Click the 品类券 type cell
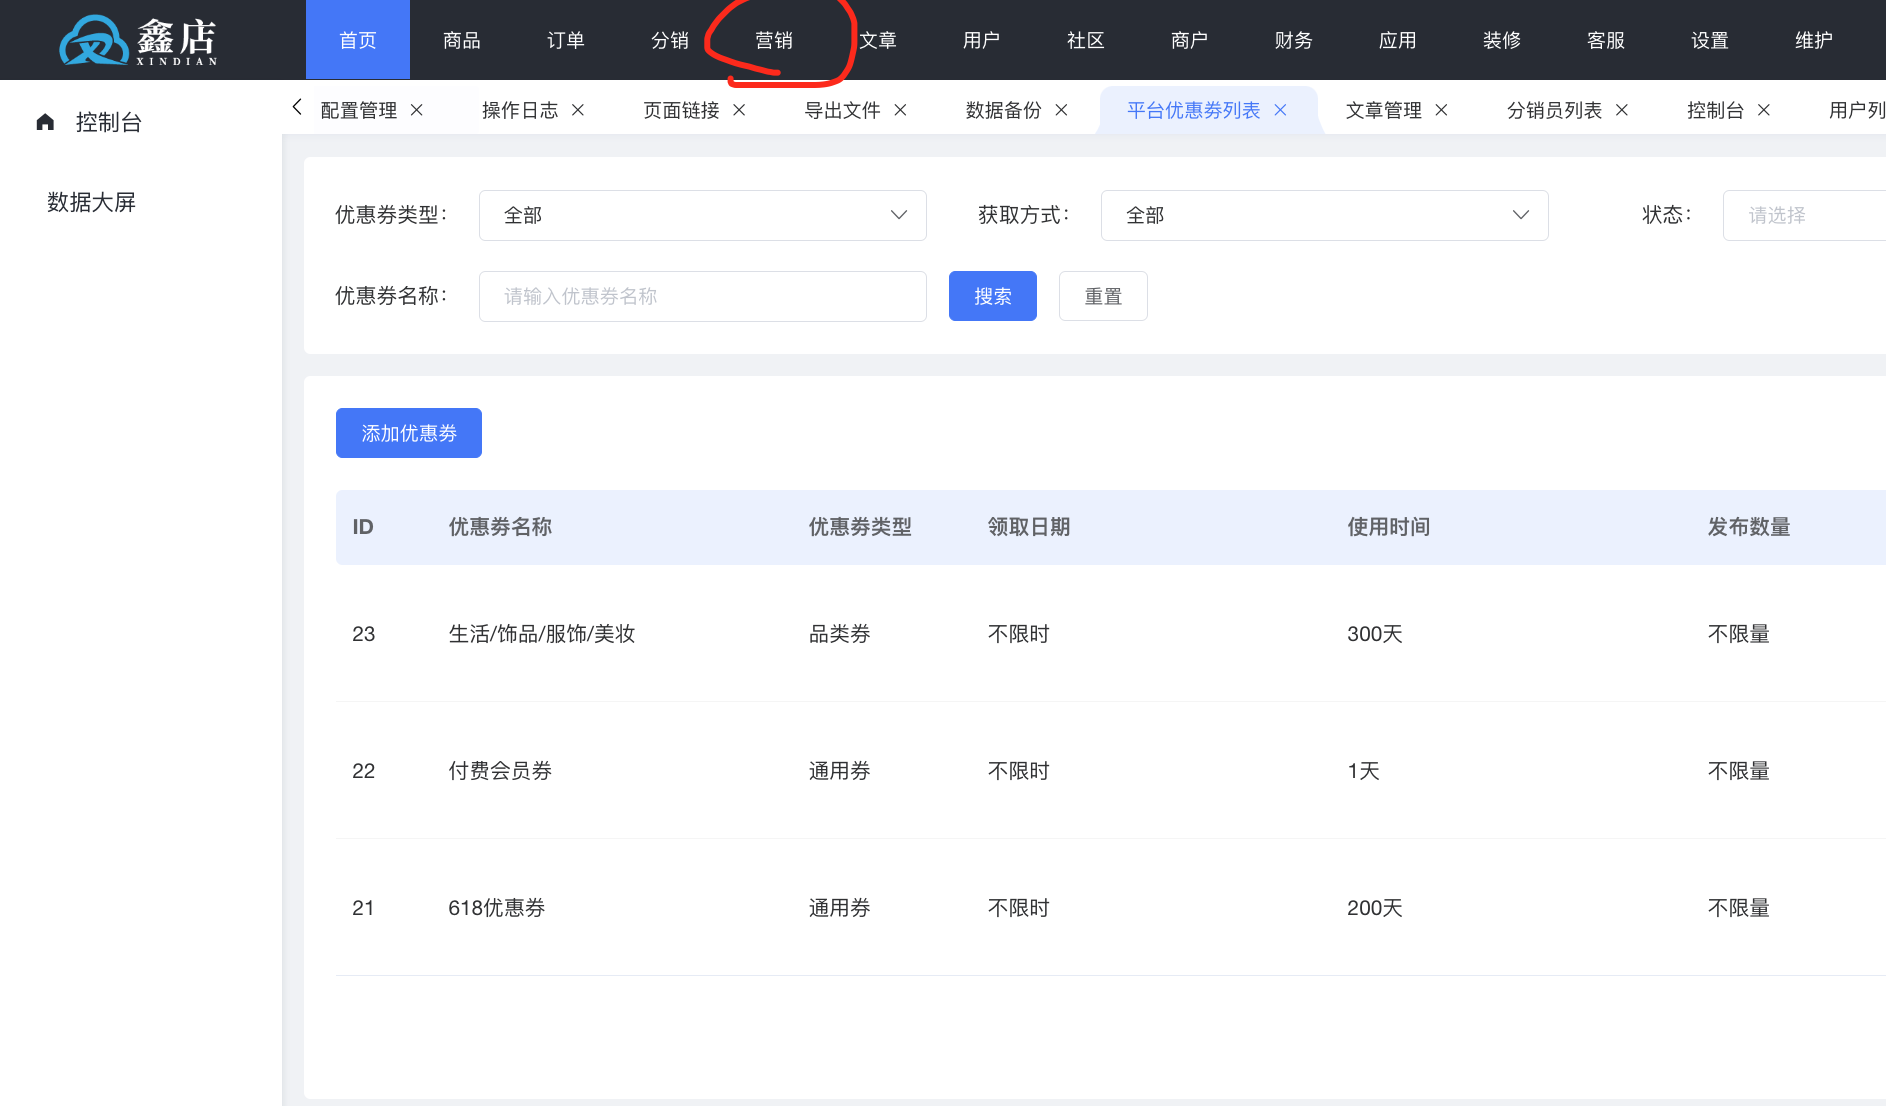Screen dimensions: 1886x1106 click(839, 634)
